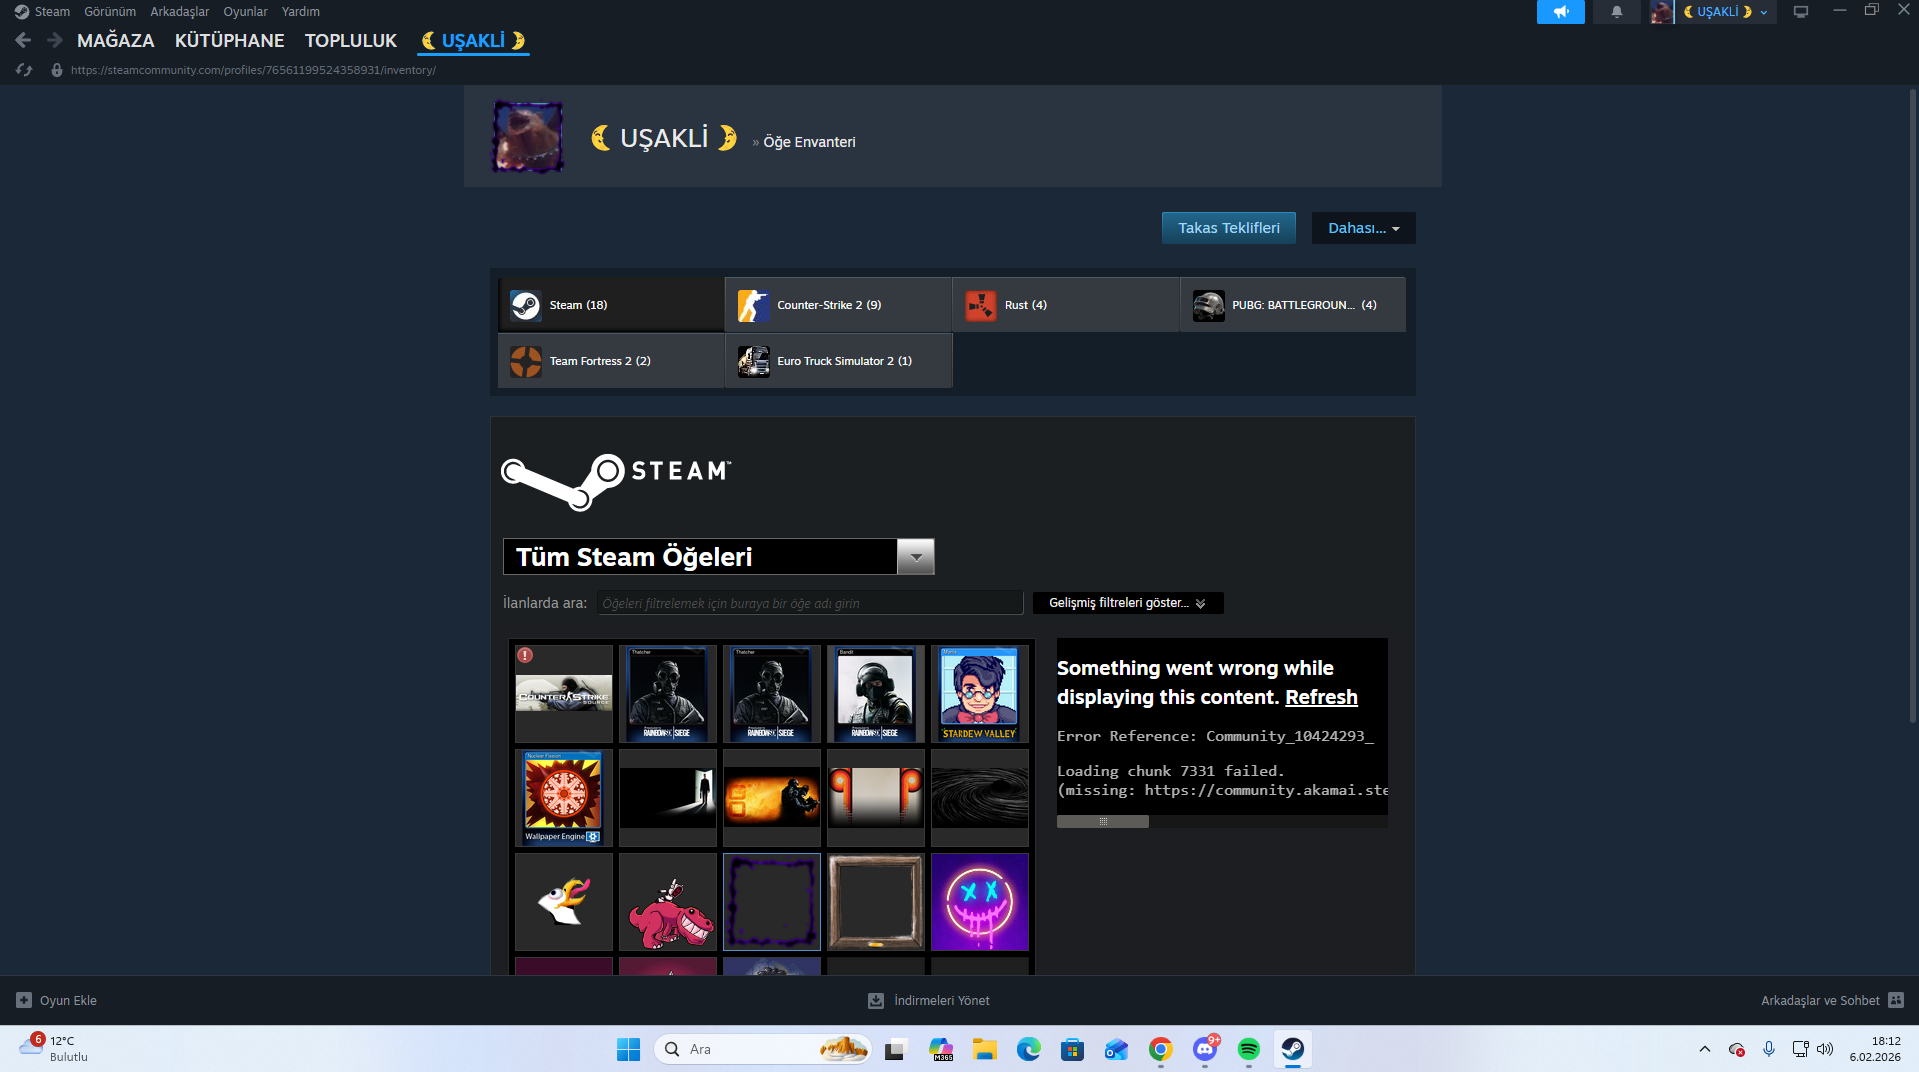The image size is (1919, 1072).
Task: Click the page vertical scrollbar
Action: 1913,406
